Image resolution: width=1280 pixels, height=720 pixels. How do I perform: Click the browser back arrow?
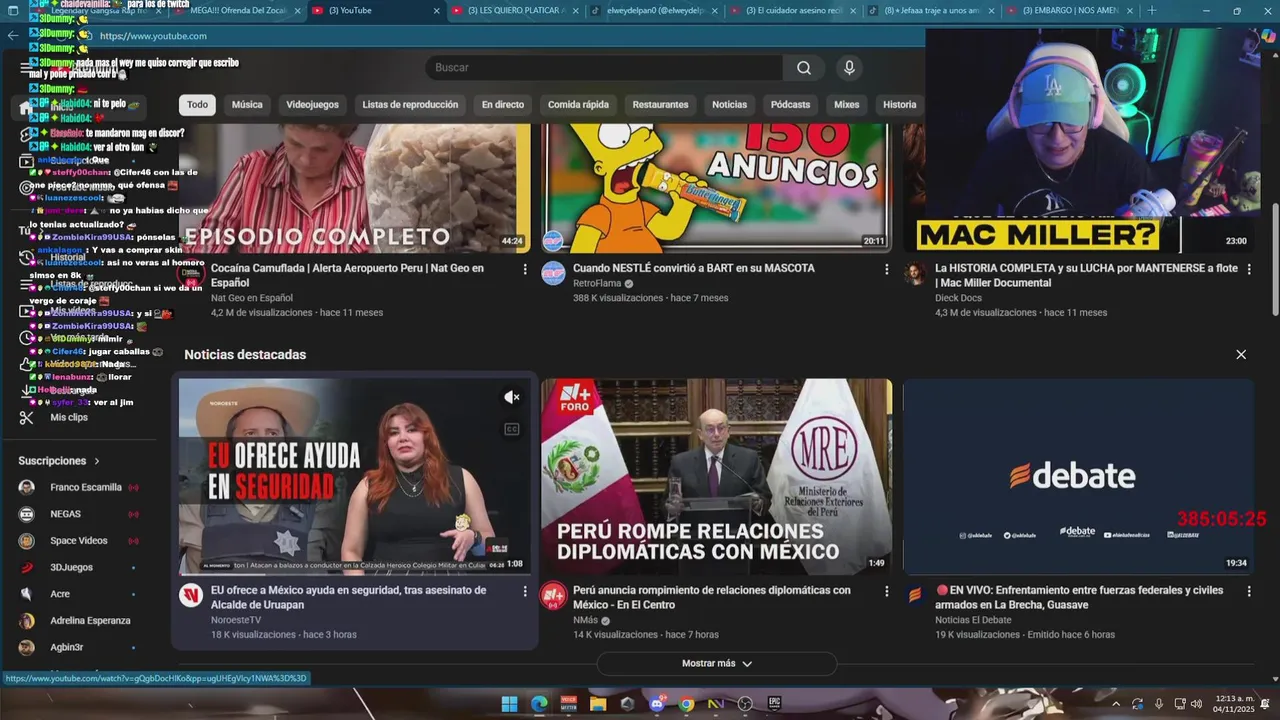(x=12, y=35)
